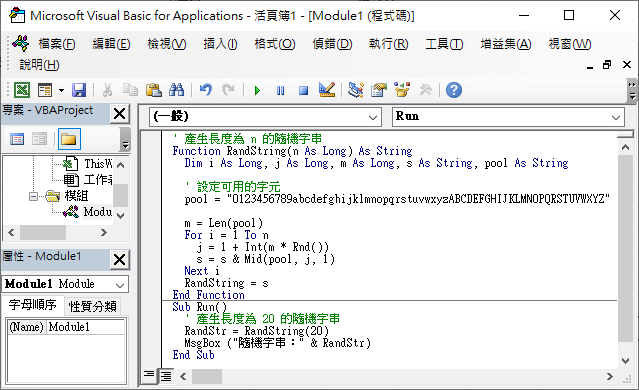Click the Undo arrow icon
The image size is (639, 390).
tap(206, 90)
